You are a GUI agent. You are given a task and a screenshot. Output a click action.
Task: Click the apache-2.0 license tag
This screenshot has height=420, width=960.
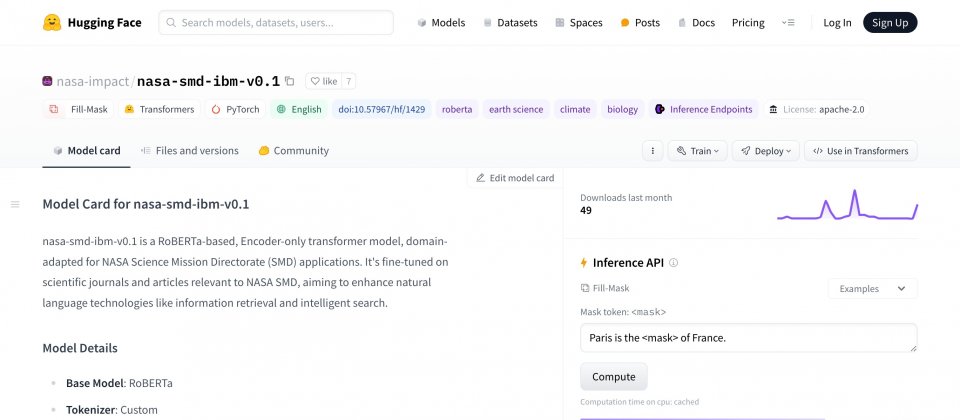816,109
